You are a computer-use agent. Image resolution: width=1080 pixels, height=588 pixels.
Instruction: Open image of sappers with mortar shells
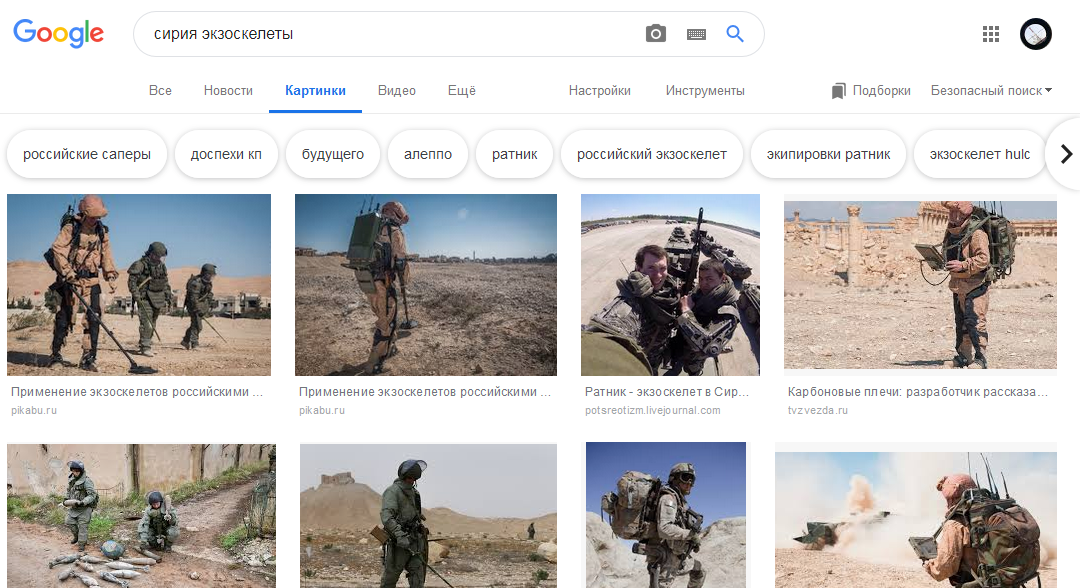point(141,516)
